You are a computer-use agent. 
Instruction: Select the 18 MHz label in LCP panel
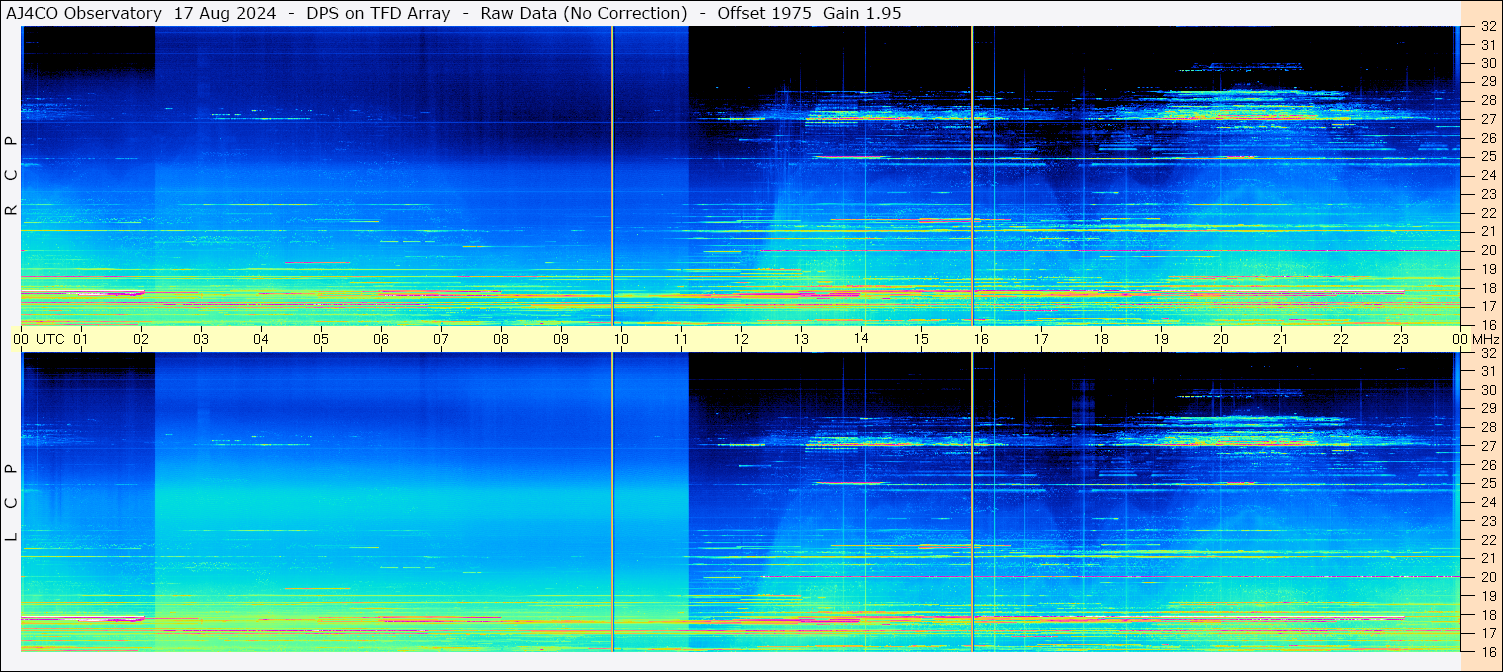(x=1487, y=615)
